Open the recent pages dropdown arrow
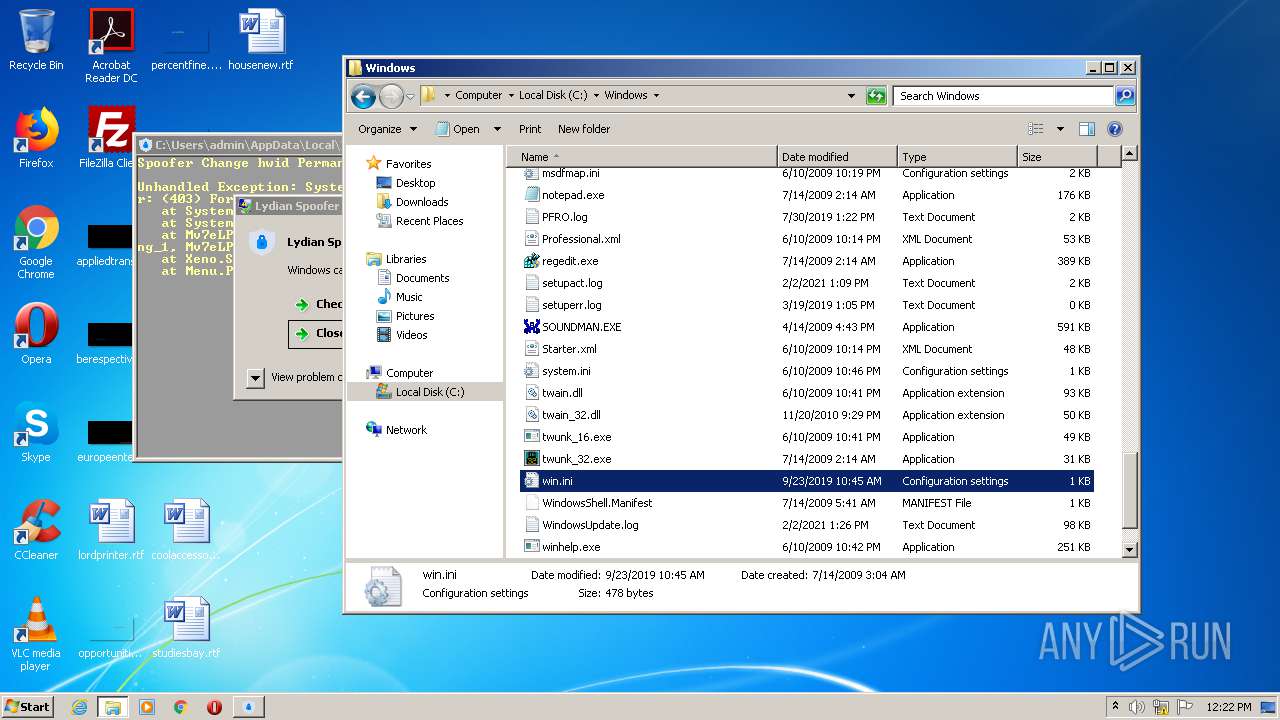Viewport: 1280px width, 720px height. click(410, 97)
